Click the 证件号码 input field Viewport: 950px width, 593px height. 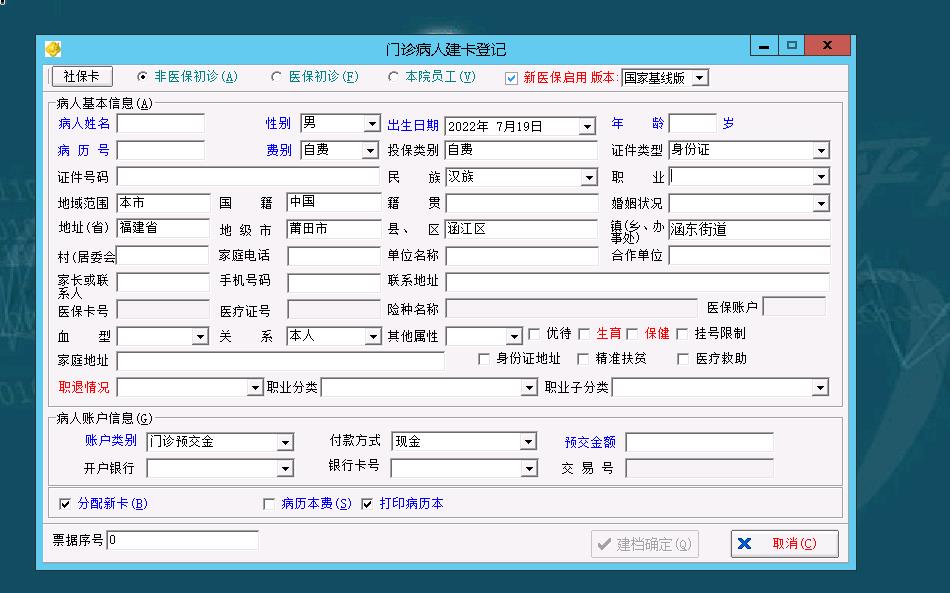(248, 177)
